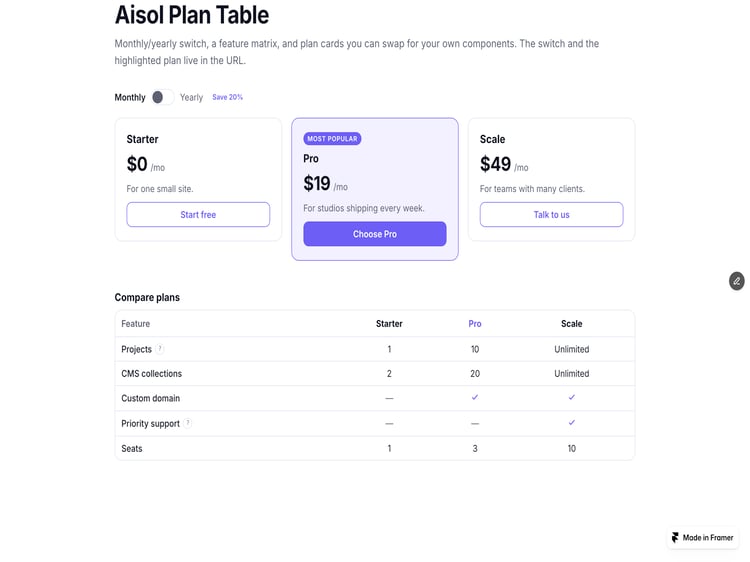Screen dimensions: 750x562
Task: Click the Starter column header in table
Action: coord(389,324)
